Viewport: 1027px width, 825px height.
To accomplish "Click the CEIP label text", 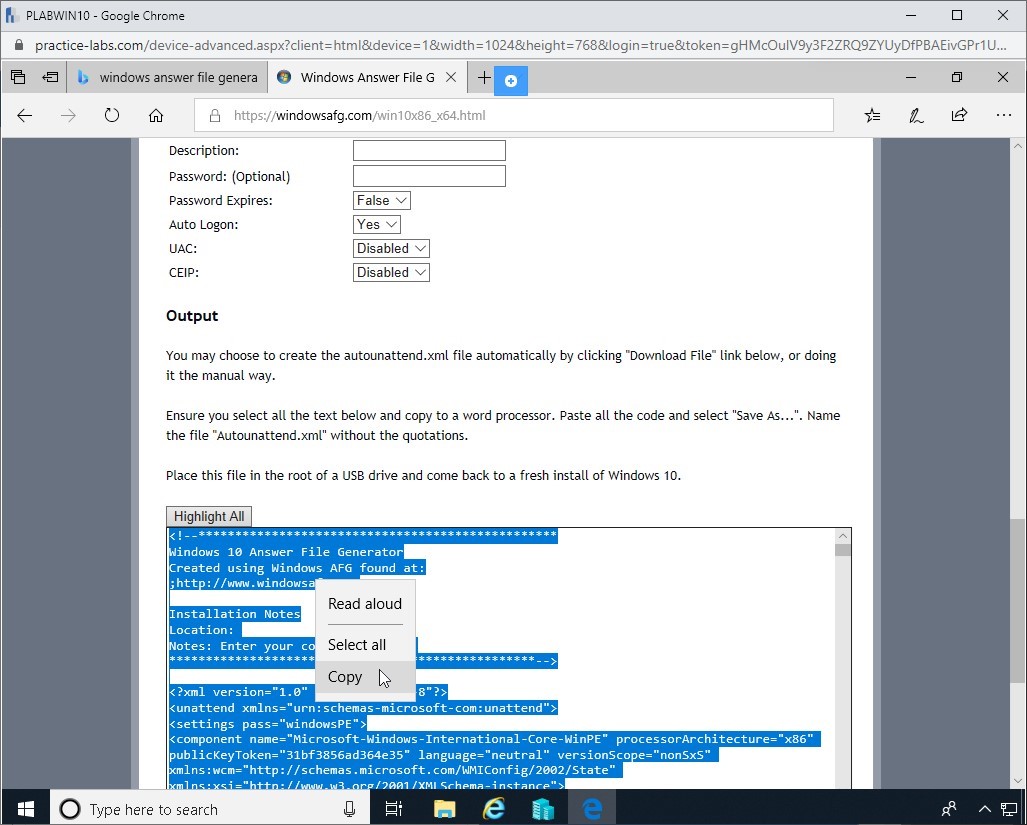I will tap(184, 272).
